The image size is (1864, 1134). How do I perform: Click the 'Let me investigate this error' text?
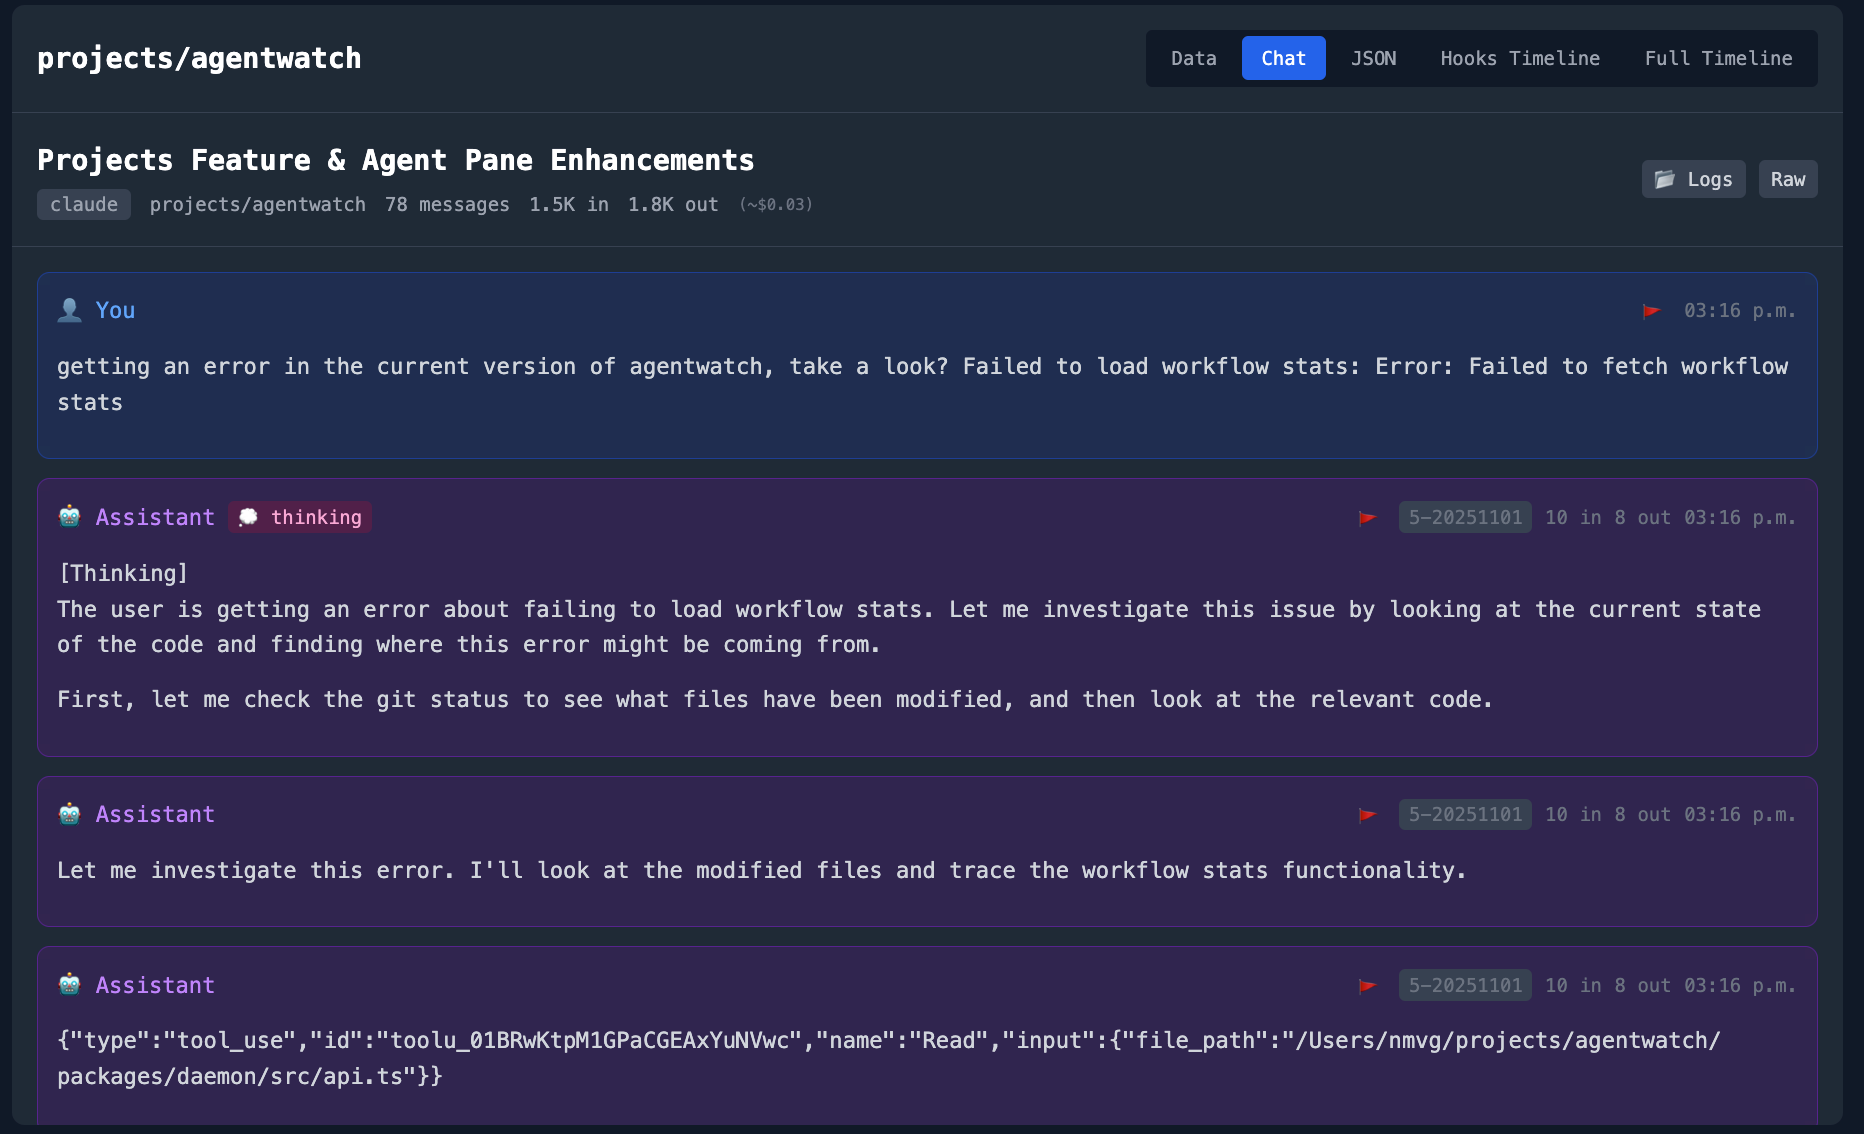click(x=762, y=870)
